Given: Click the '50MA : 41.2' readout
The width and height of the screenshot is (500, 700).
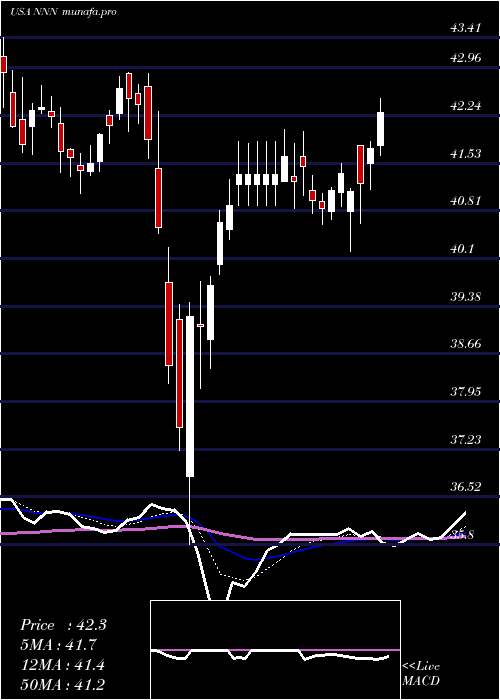Looking at the screenshot, I should coord(63,685).
